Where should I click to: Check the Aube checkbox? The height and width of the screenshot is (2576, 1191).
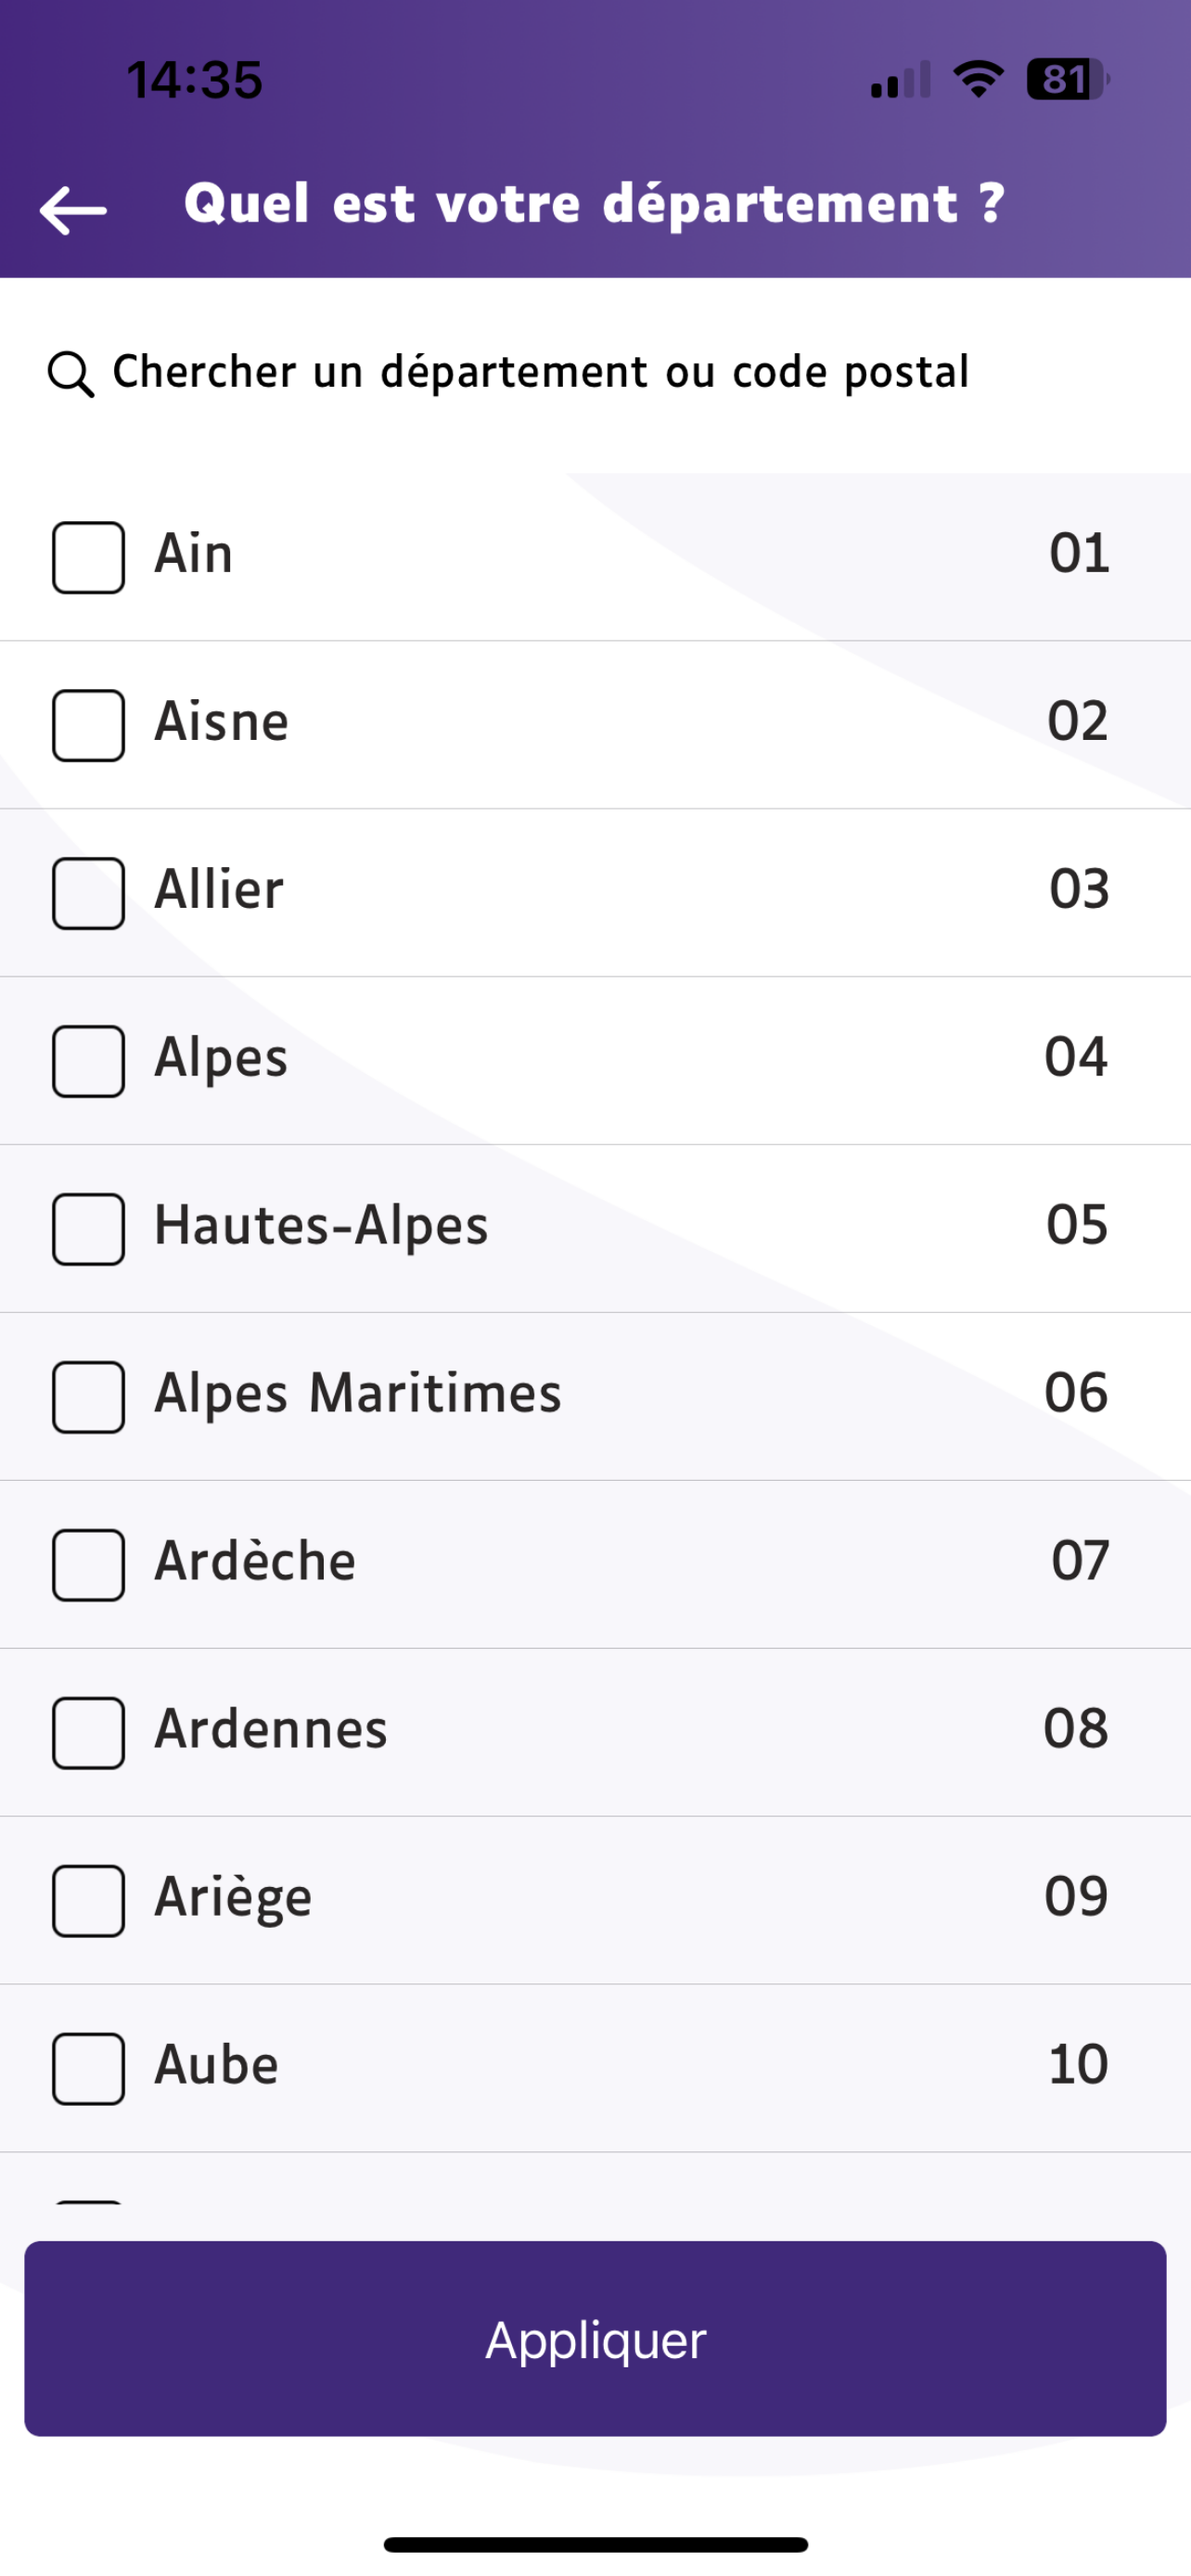pyautogui.click(x=89, y=2069)
